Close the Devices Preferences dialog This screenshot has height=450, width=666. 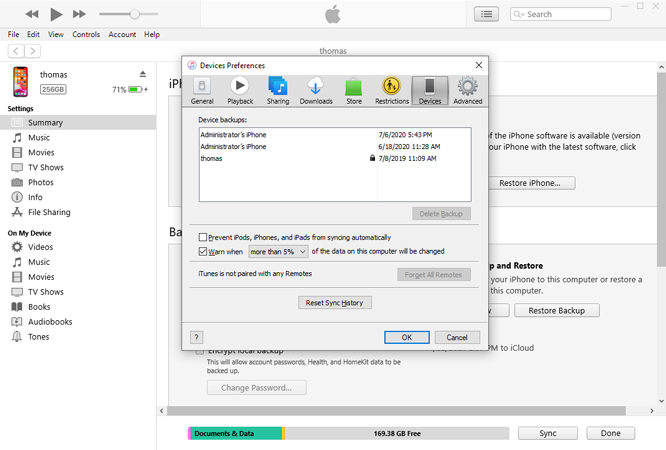[x=479, y=65]
